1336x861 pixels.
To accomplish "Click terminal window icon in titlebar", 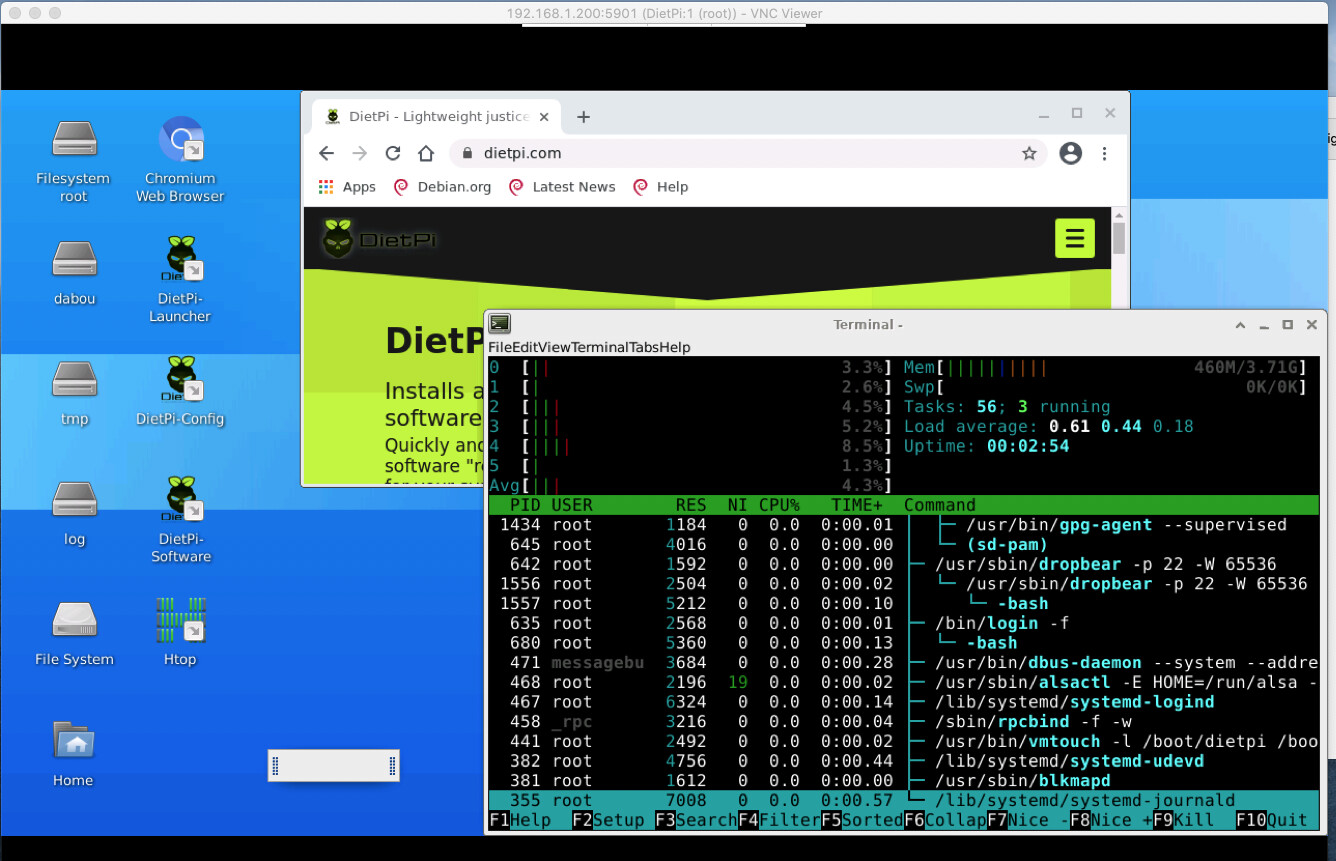I will tap(500, 324).
